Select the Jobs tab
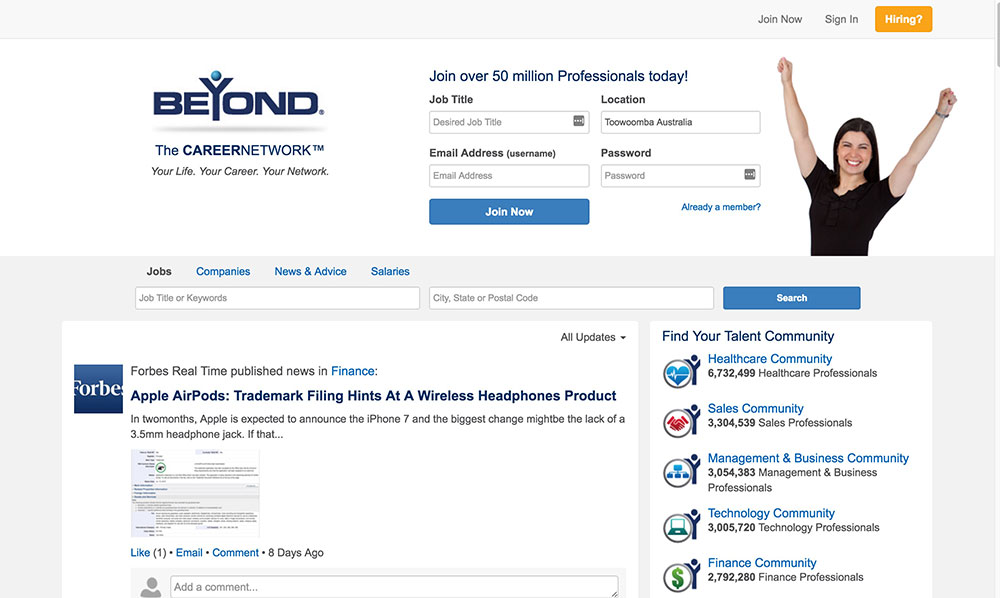The width and height of the screenshot is (1000, 598). (159, 272)
